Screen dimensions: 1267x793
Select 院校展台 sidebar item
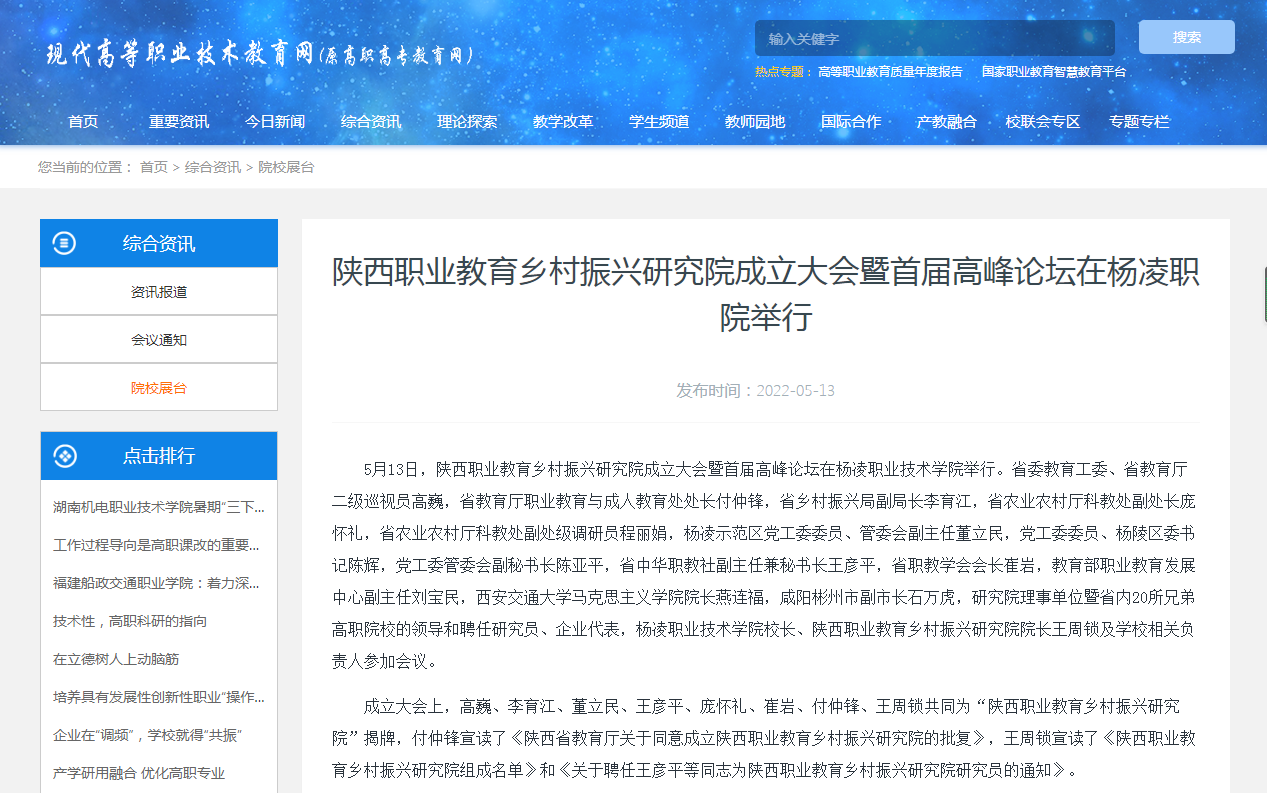coord(159,388)
